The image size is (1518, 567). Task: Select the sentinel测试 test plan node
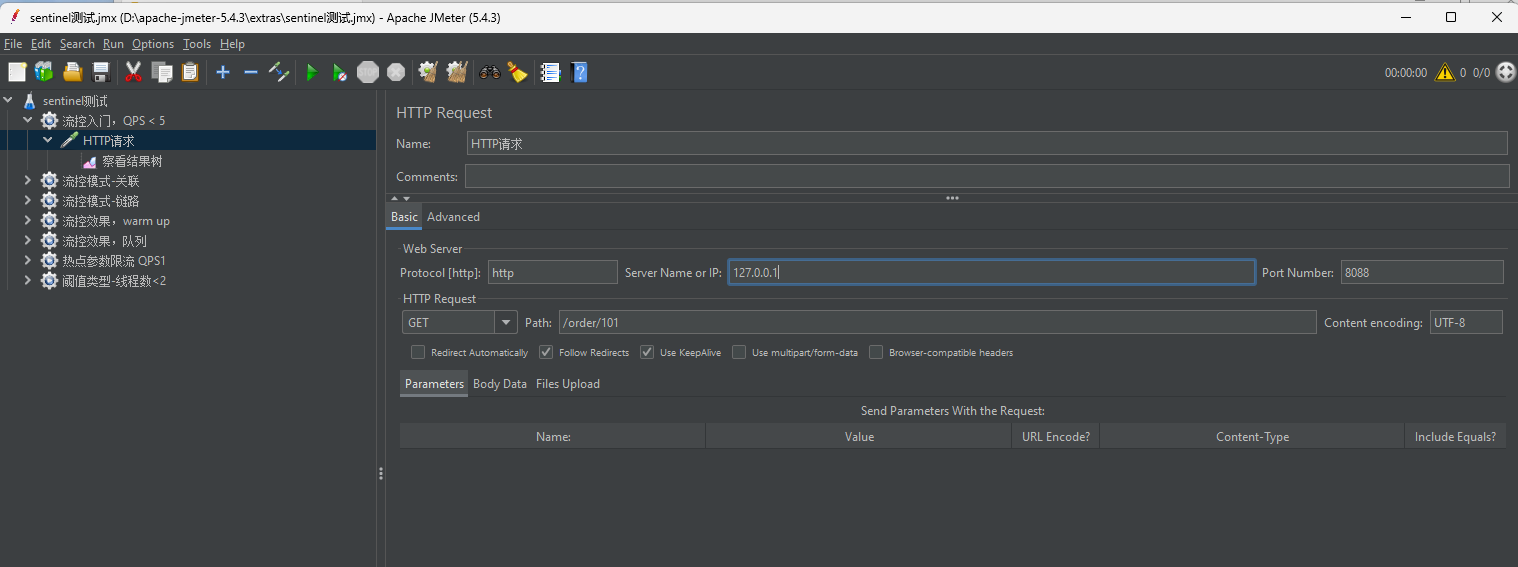[x=75, y=101]
